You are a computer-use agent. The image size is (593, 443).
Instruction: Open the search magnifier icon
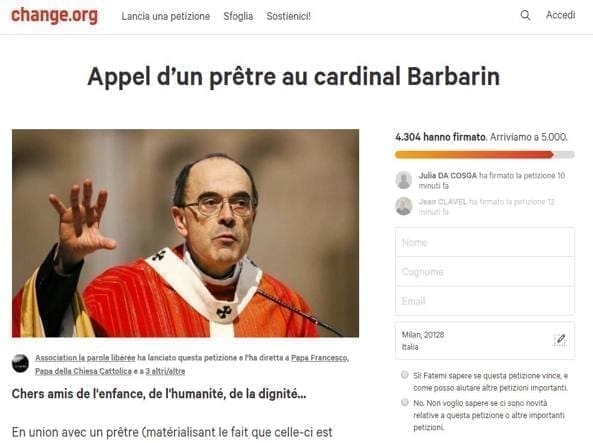click(525, 16)
